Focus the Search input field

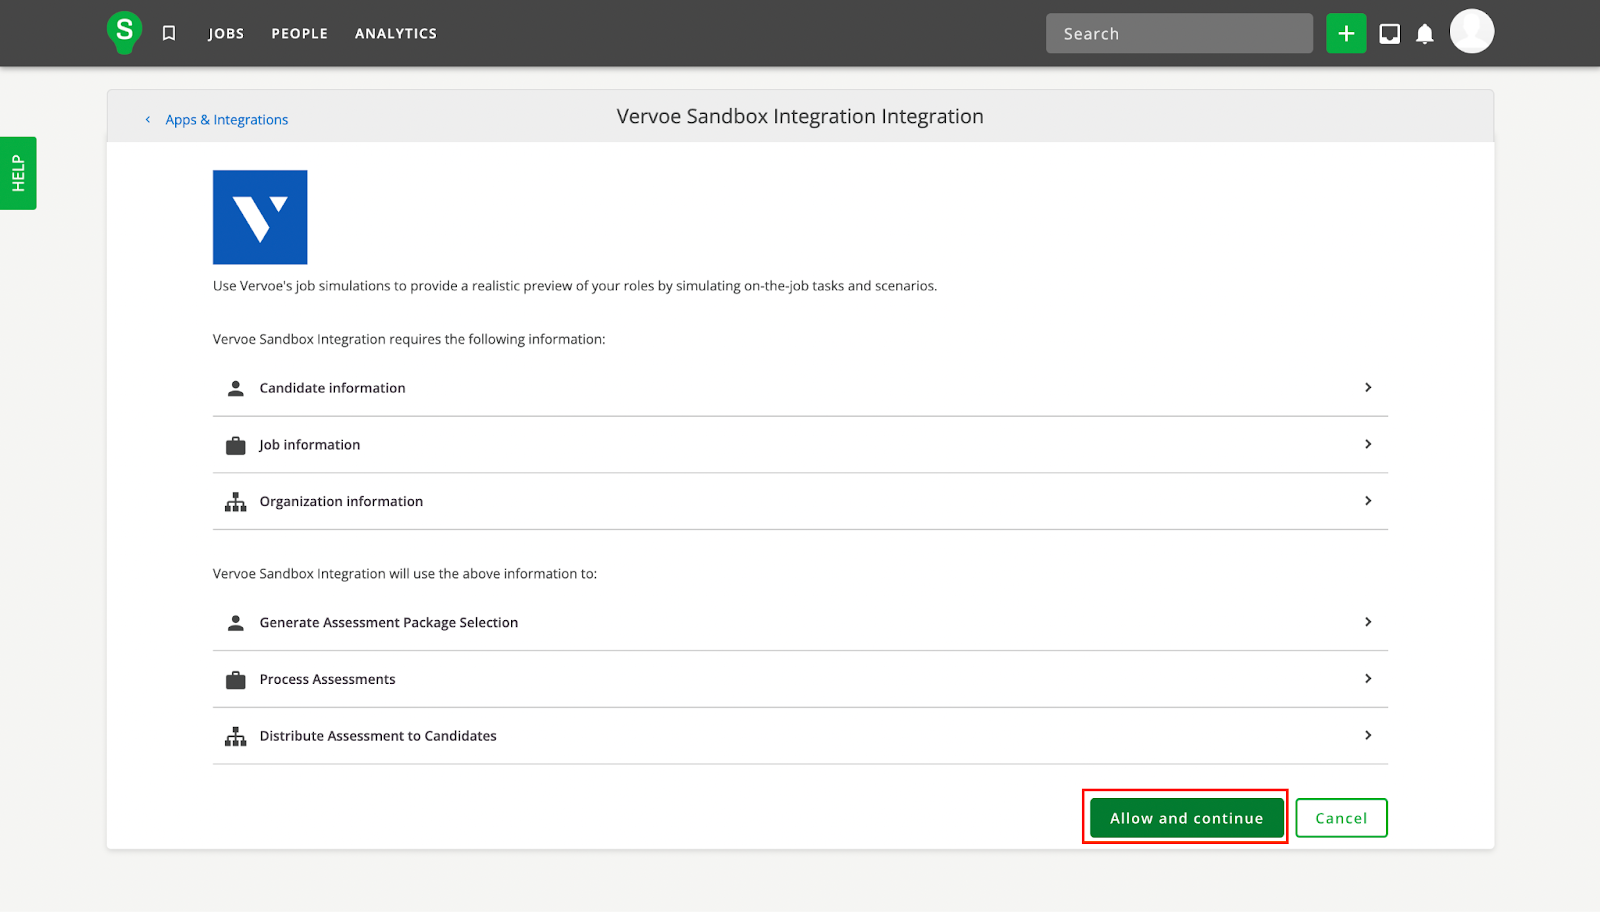click(x=1179, y=33)
